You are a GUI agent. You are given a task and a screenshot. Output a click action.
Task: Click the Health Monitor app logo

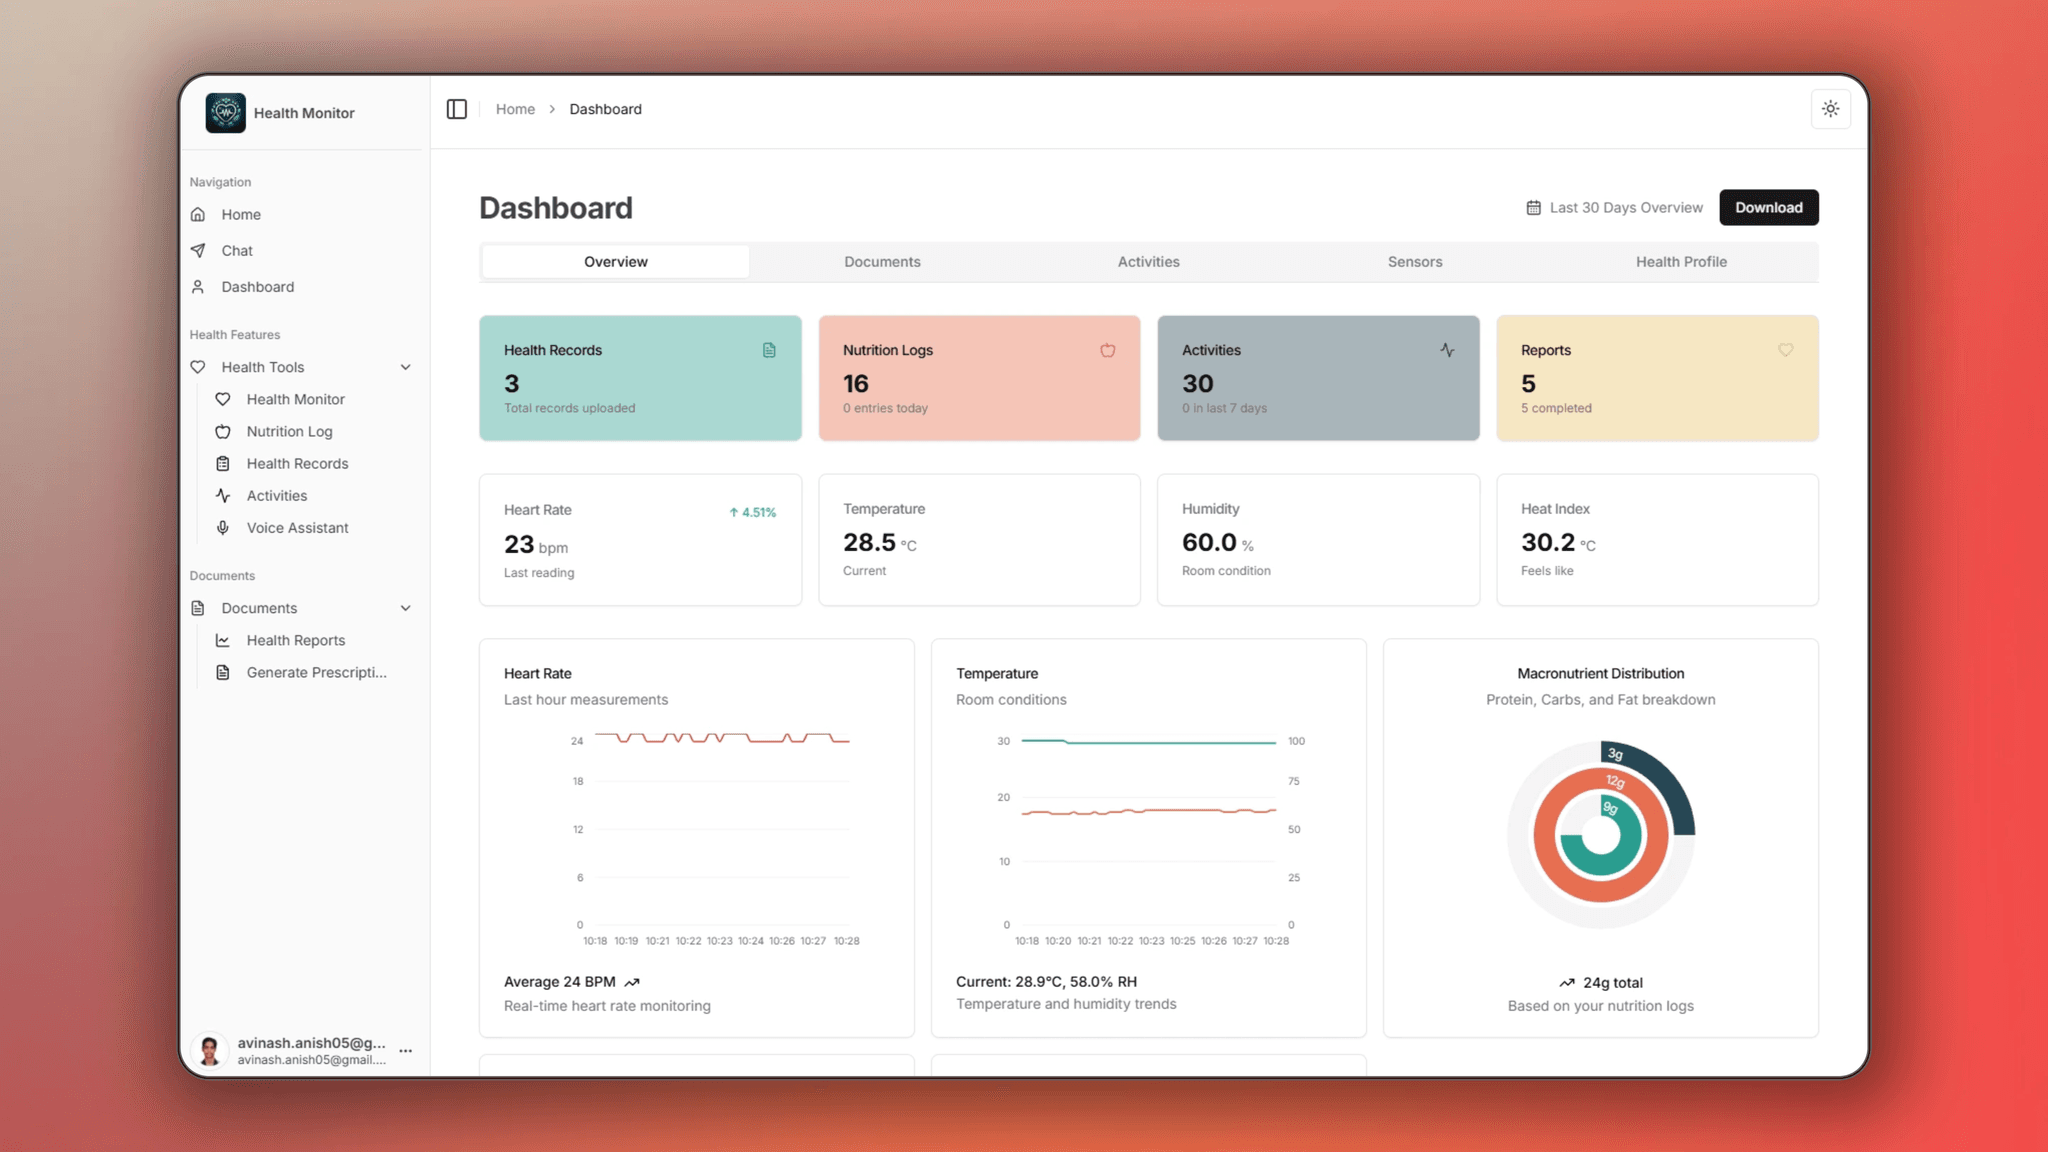click(x=225, y=113)
